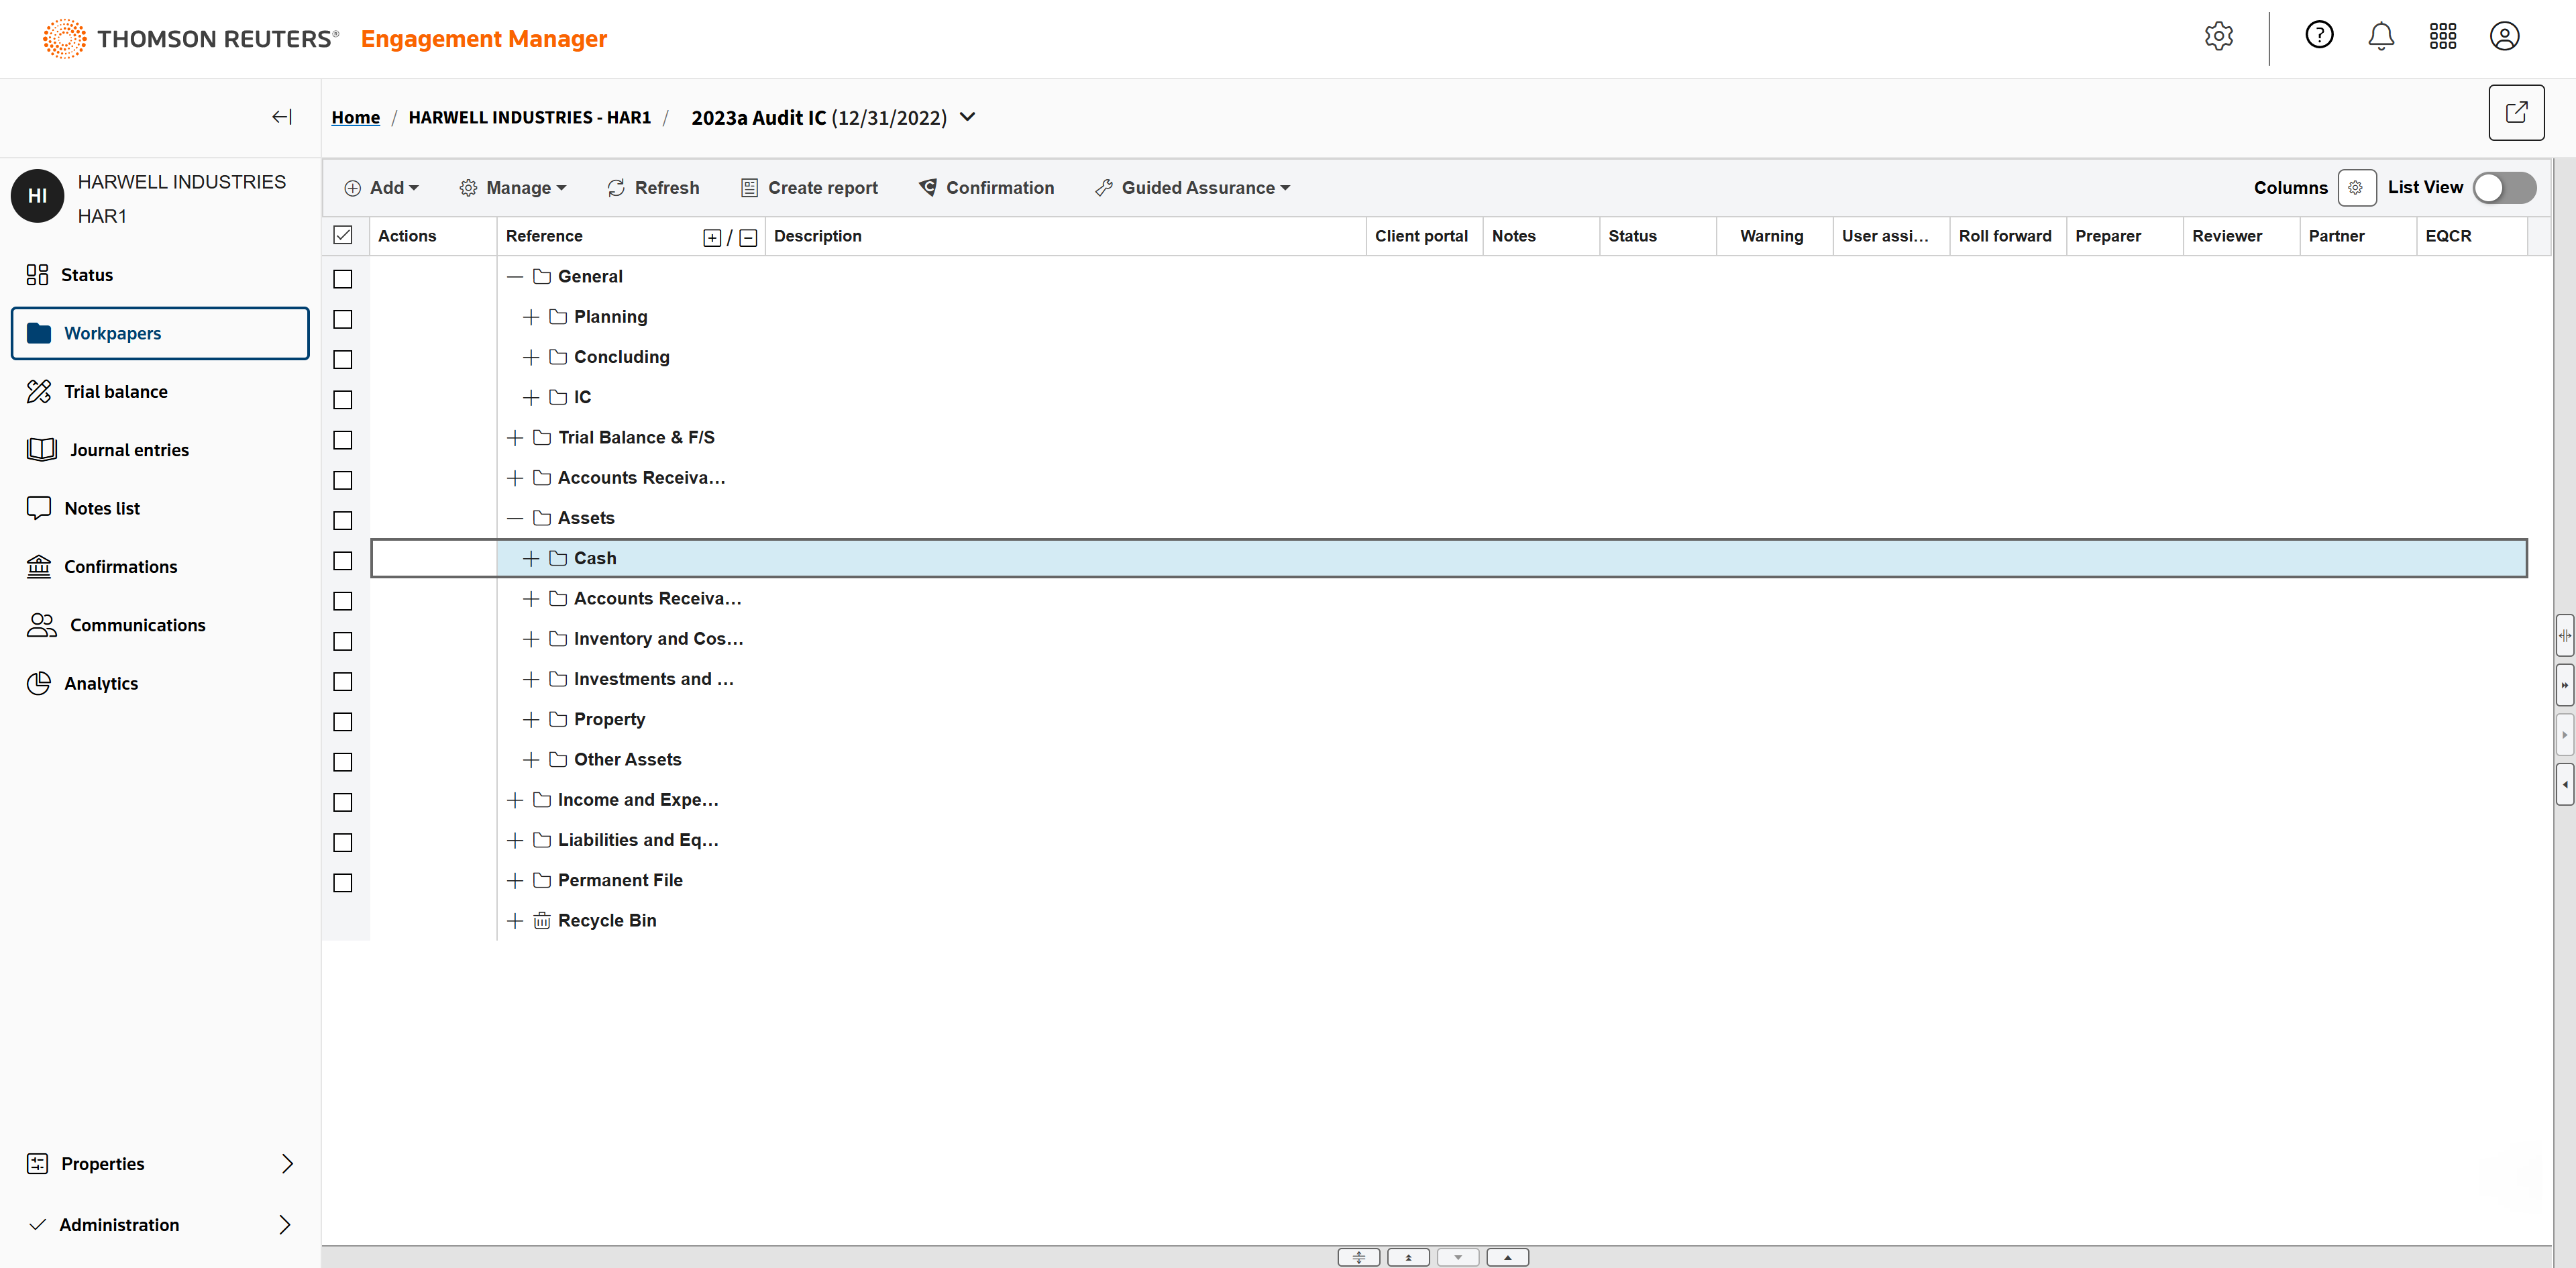The width and height of the screenshot is (2576, 1268).
Task: Go to Journal entries section
Action: pos(129,450)
